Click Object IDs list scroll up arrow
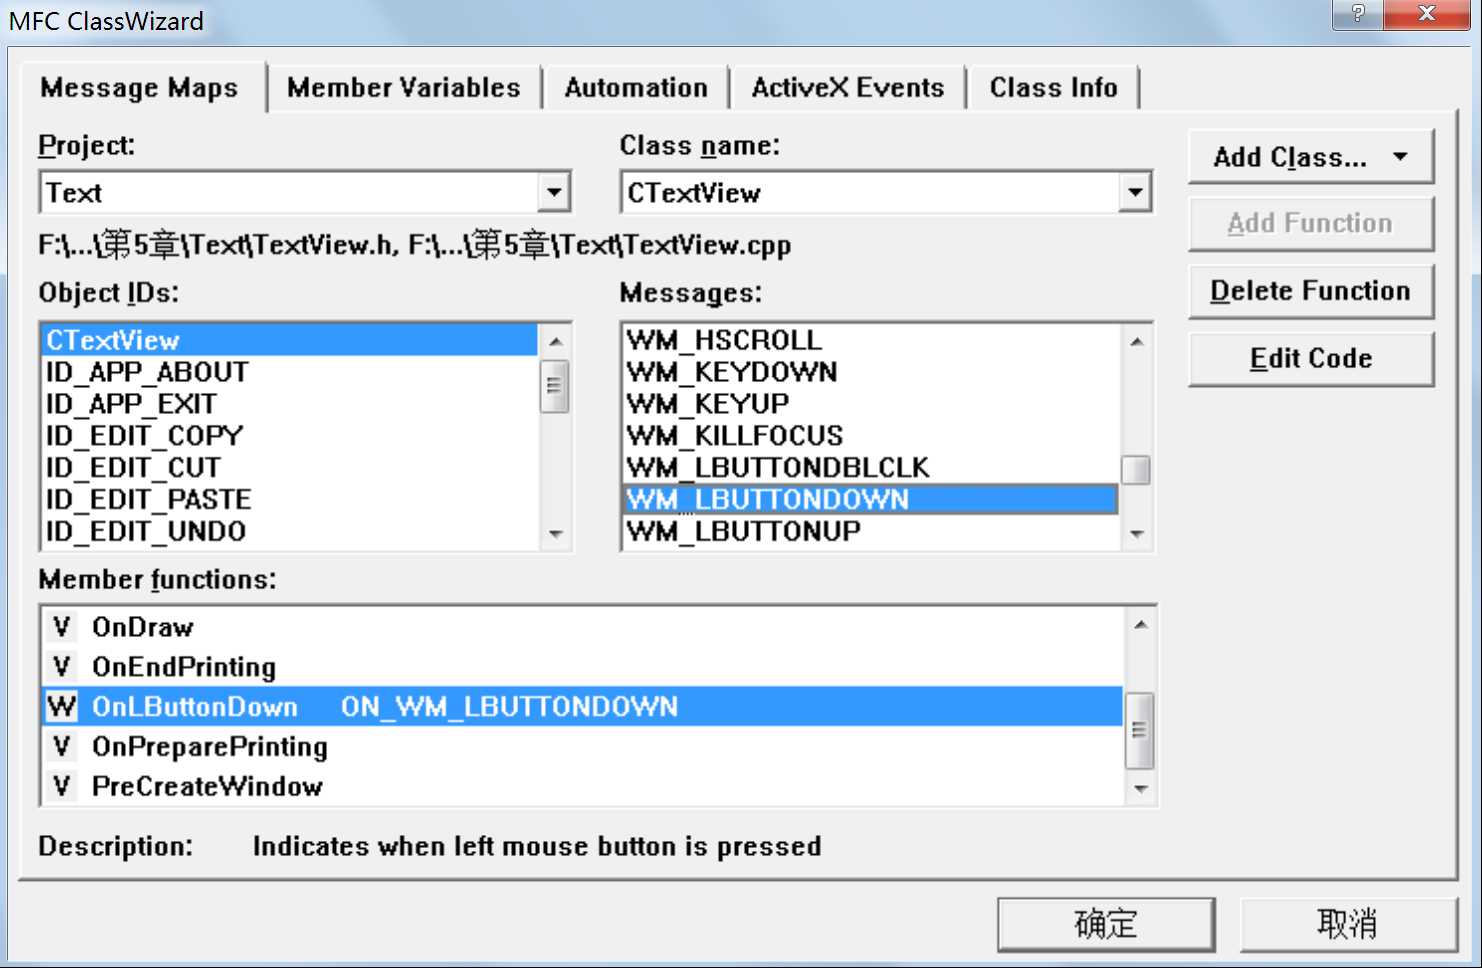Screen dimensions: 1482x968 click(x=556, y=341)
